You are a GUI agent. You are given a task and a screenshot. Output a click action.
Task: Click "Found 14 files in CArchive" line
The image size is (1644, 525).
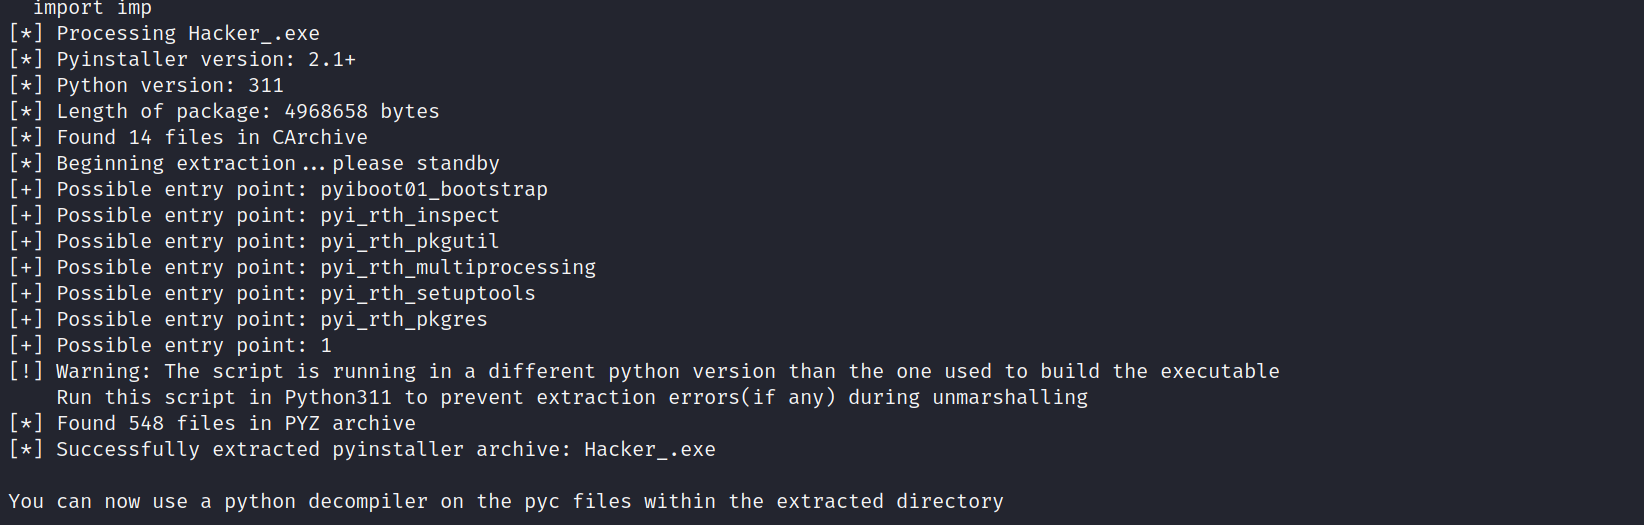point(212,138)
